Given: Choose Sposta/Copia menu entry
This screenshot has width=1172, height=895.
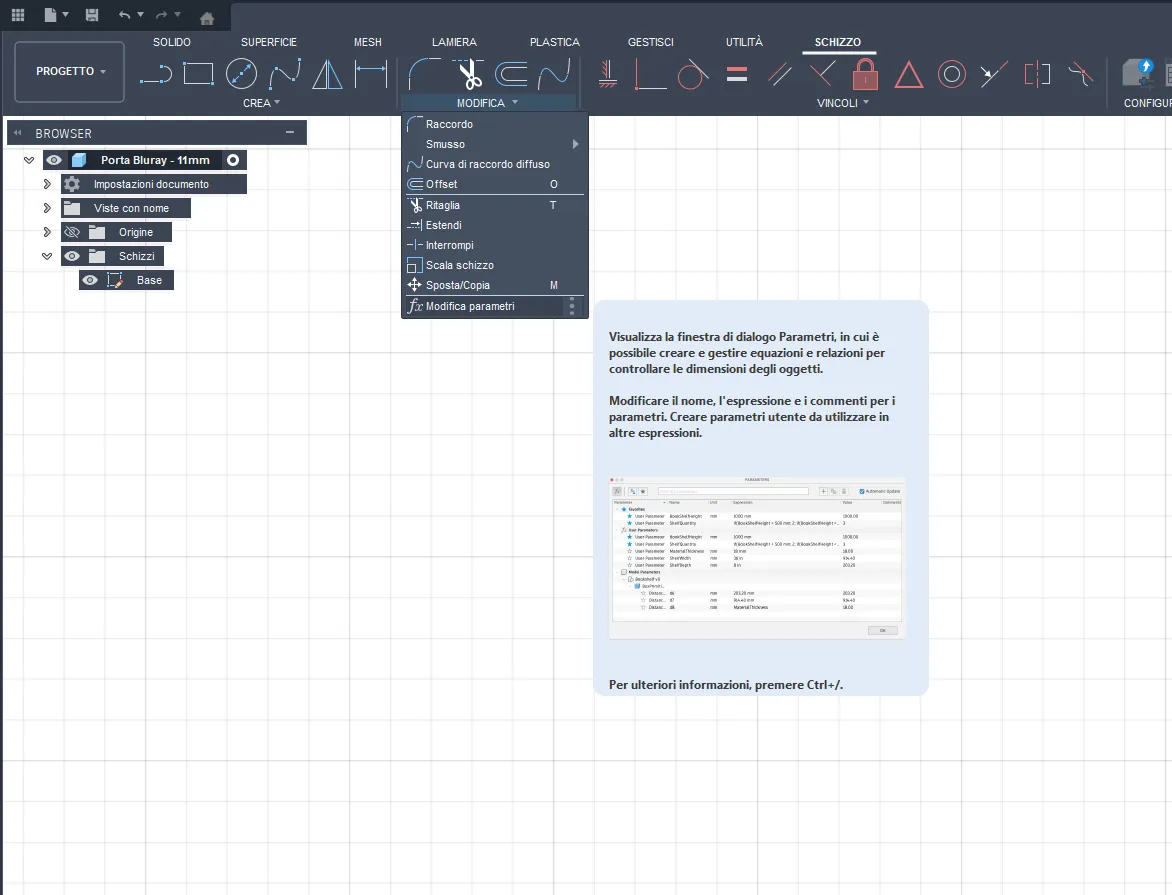Looking at the screenshot, I should point(494,285).
